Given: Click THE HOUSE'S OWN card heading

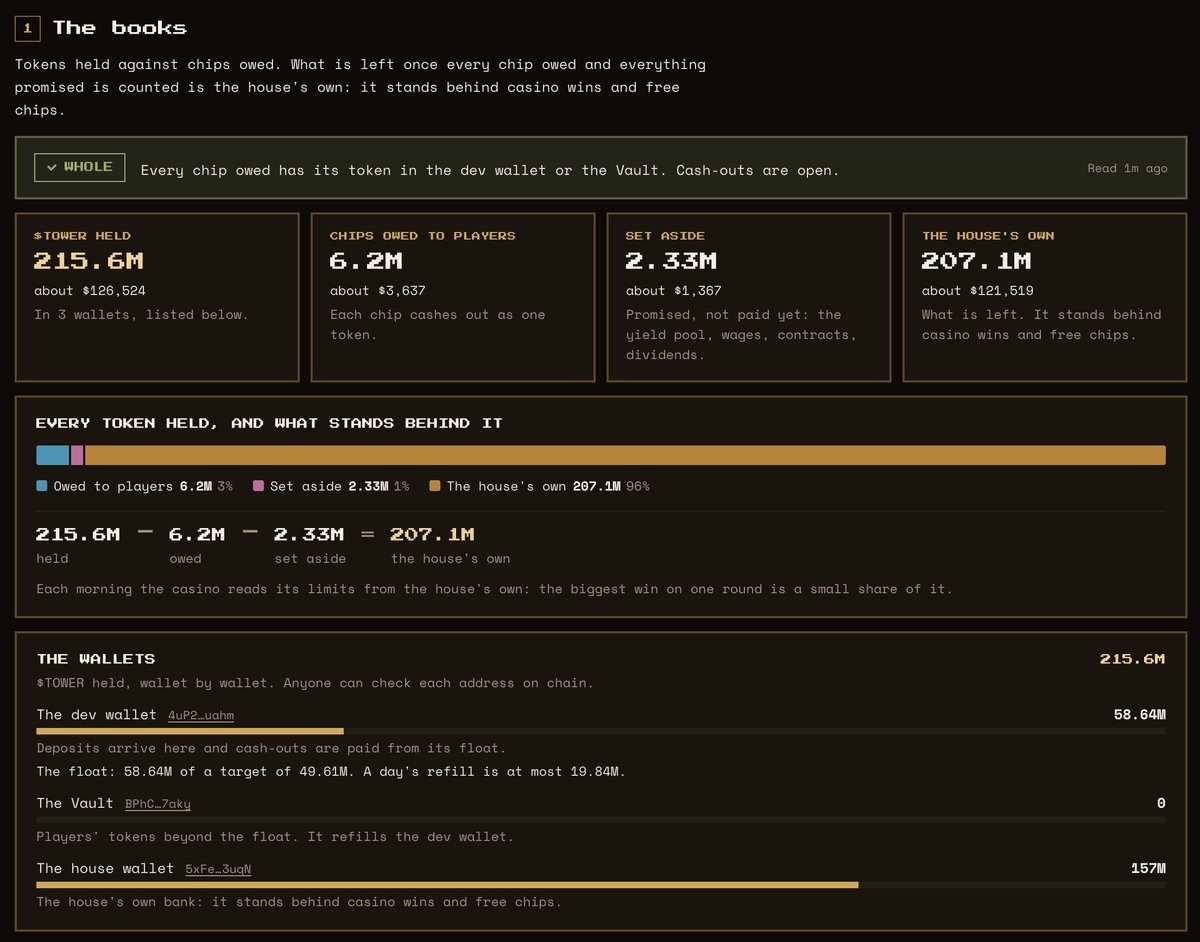Looking at the screenshot, I should pos(988,236).
